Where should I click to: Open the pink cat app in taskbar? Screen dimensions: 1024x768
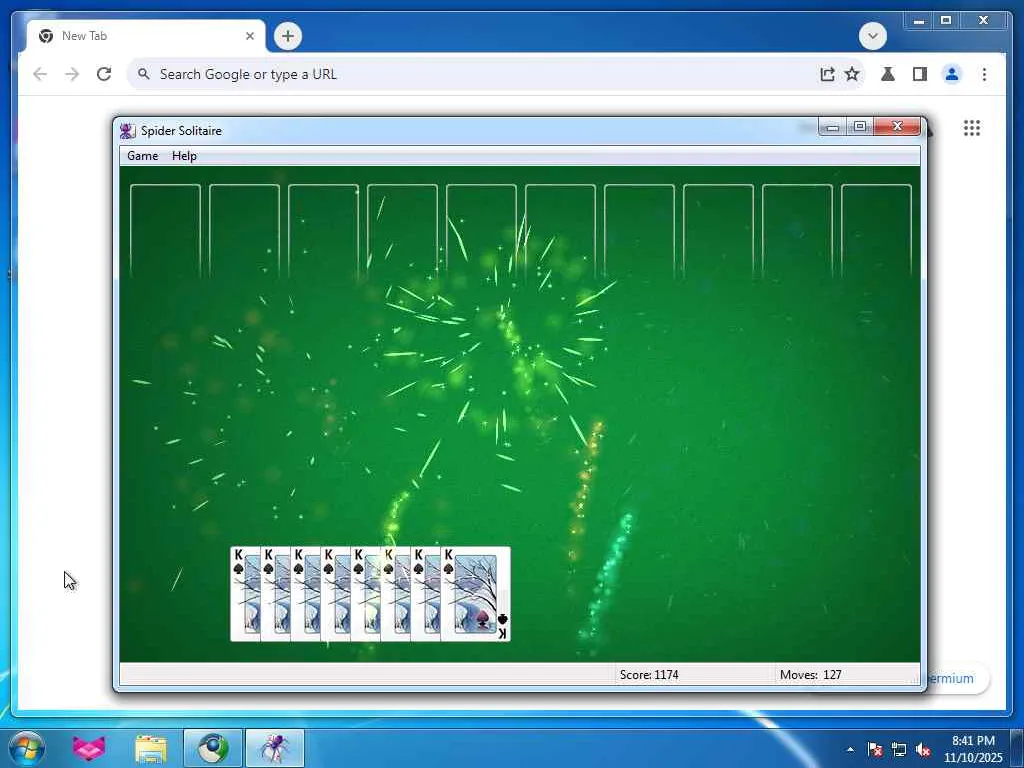(x=88, y=748)
